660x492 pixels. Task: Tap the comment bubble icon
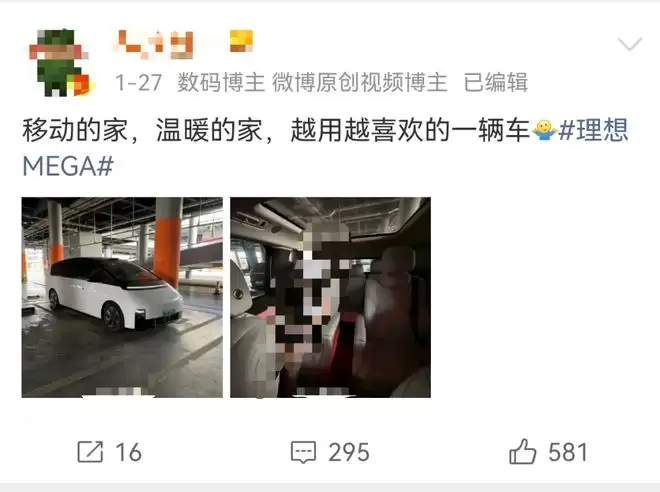(x=303, y=452)
